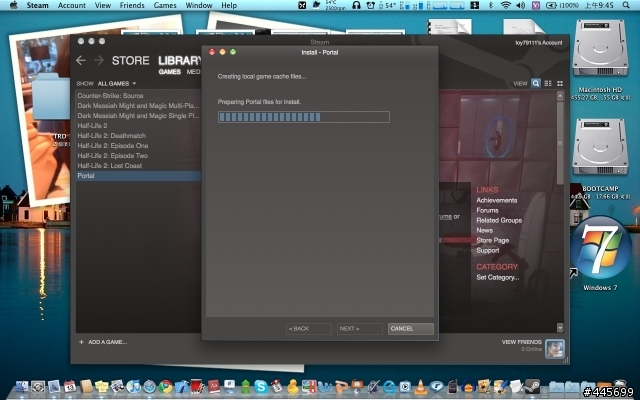Open the Support link
Screen dimensions: 640x400
pos(488,250)
